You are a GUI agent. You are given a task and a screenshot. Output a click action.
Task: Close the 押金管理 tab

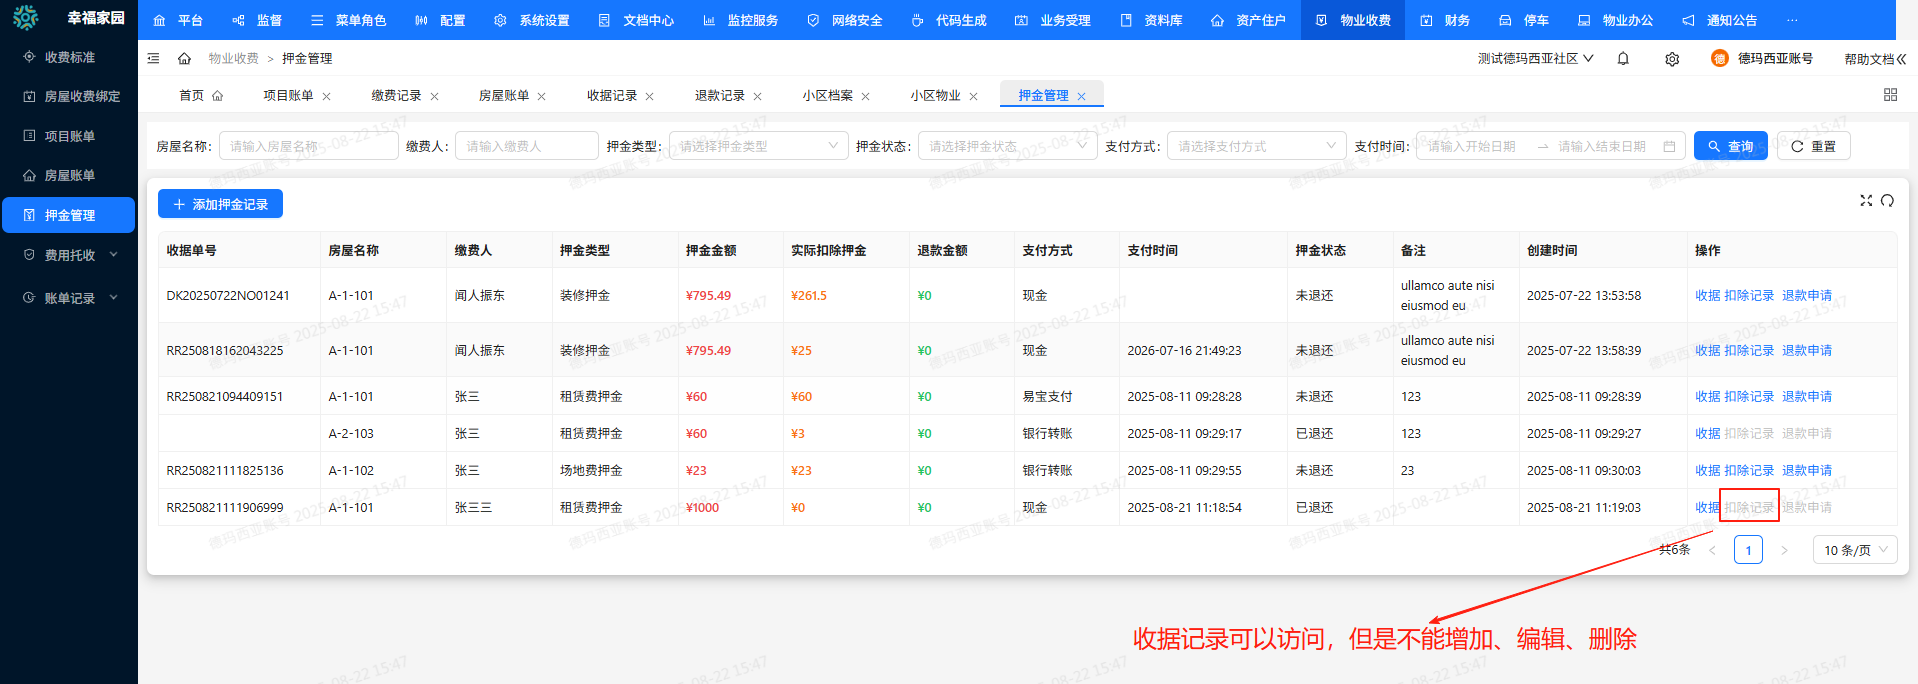(x=1081, y=97)
